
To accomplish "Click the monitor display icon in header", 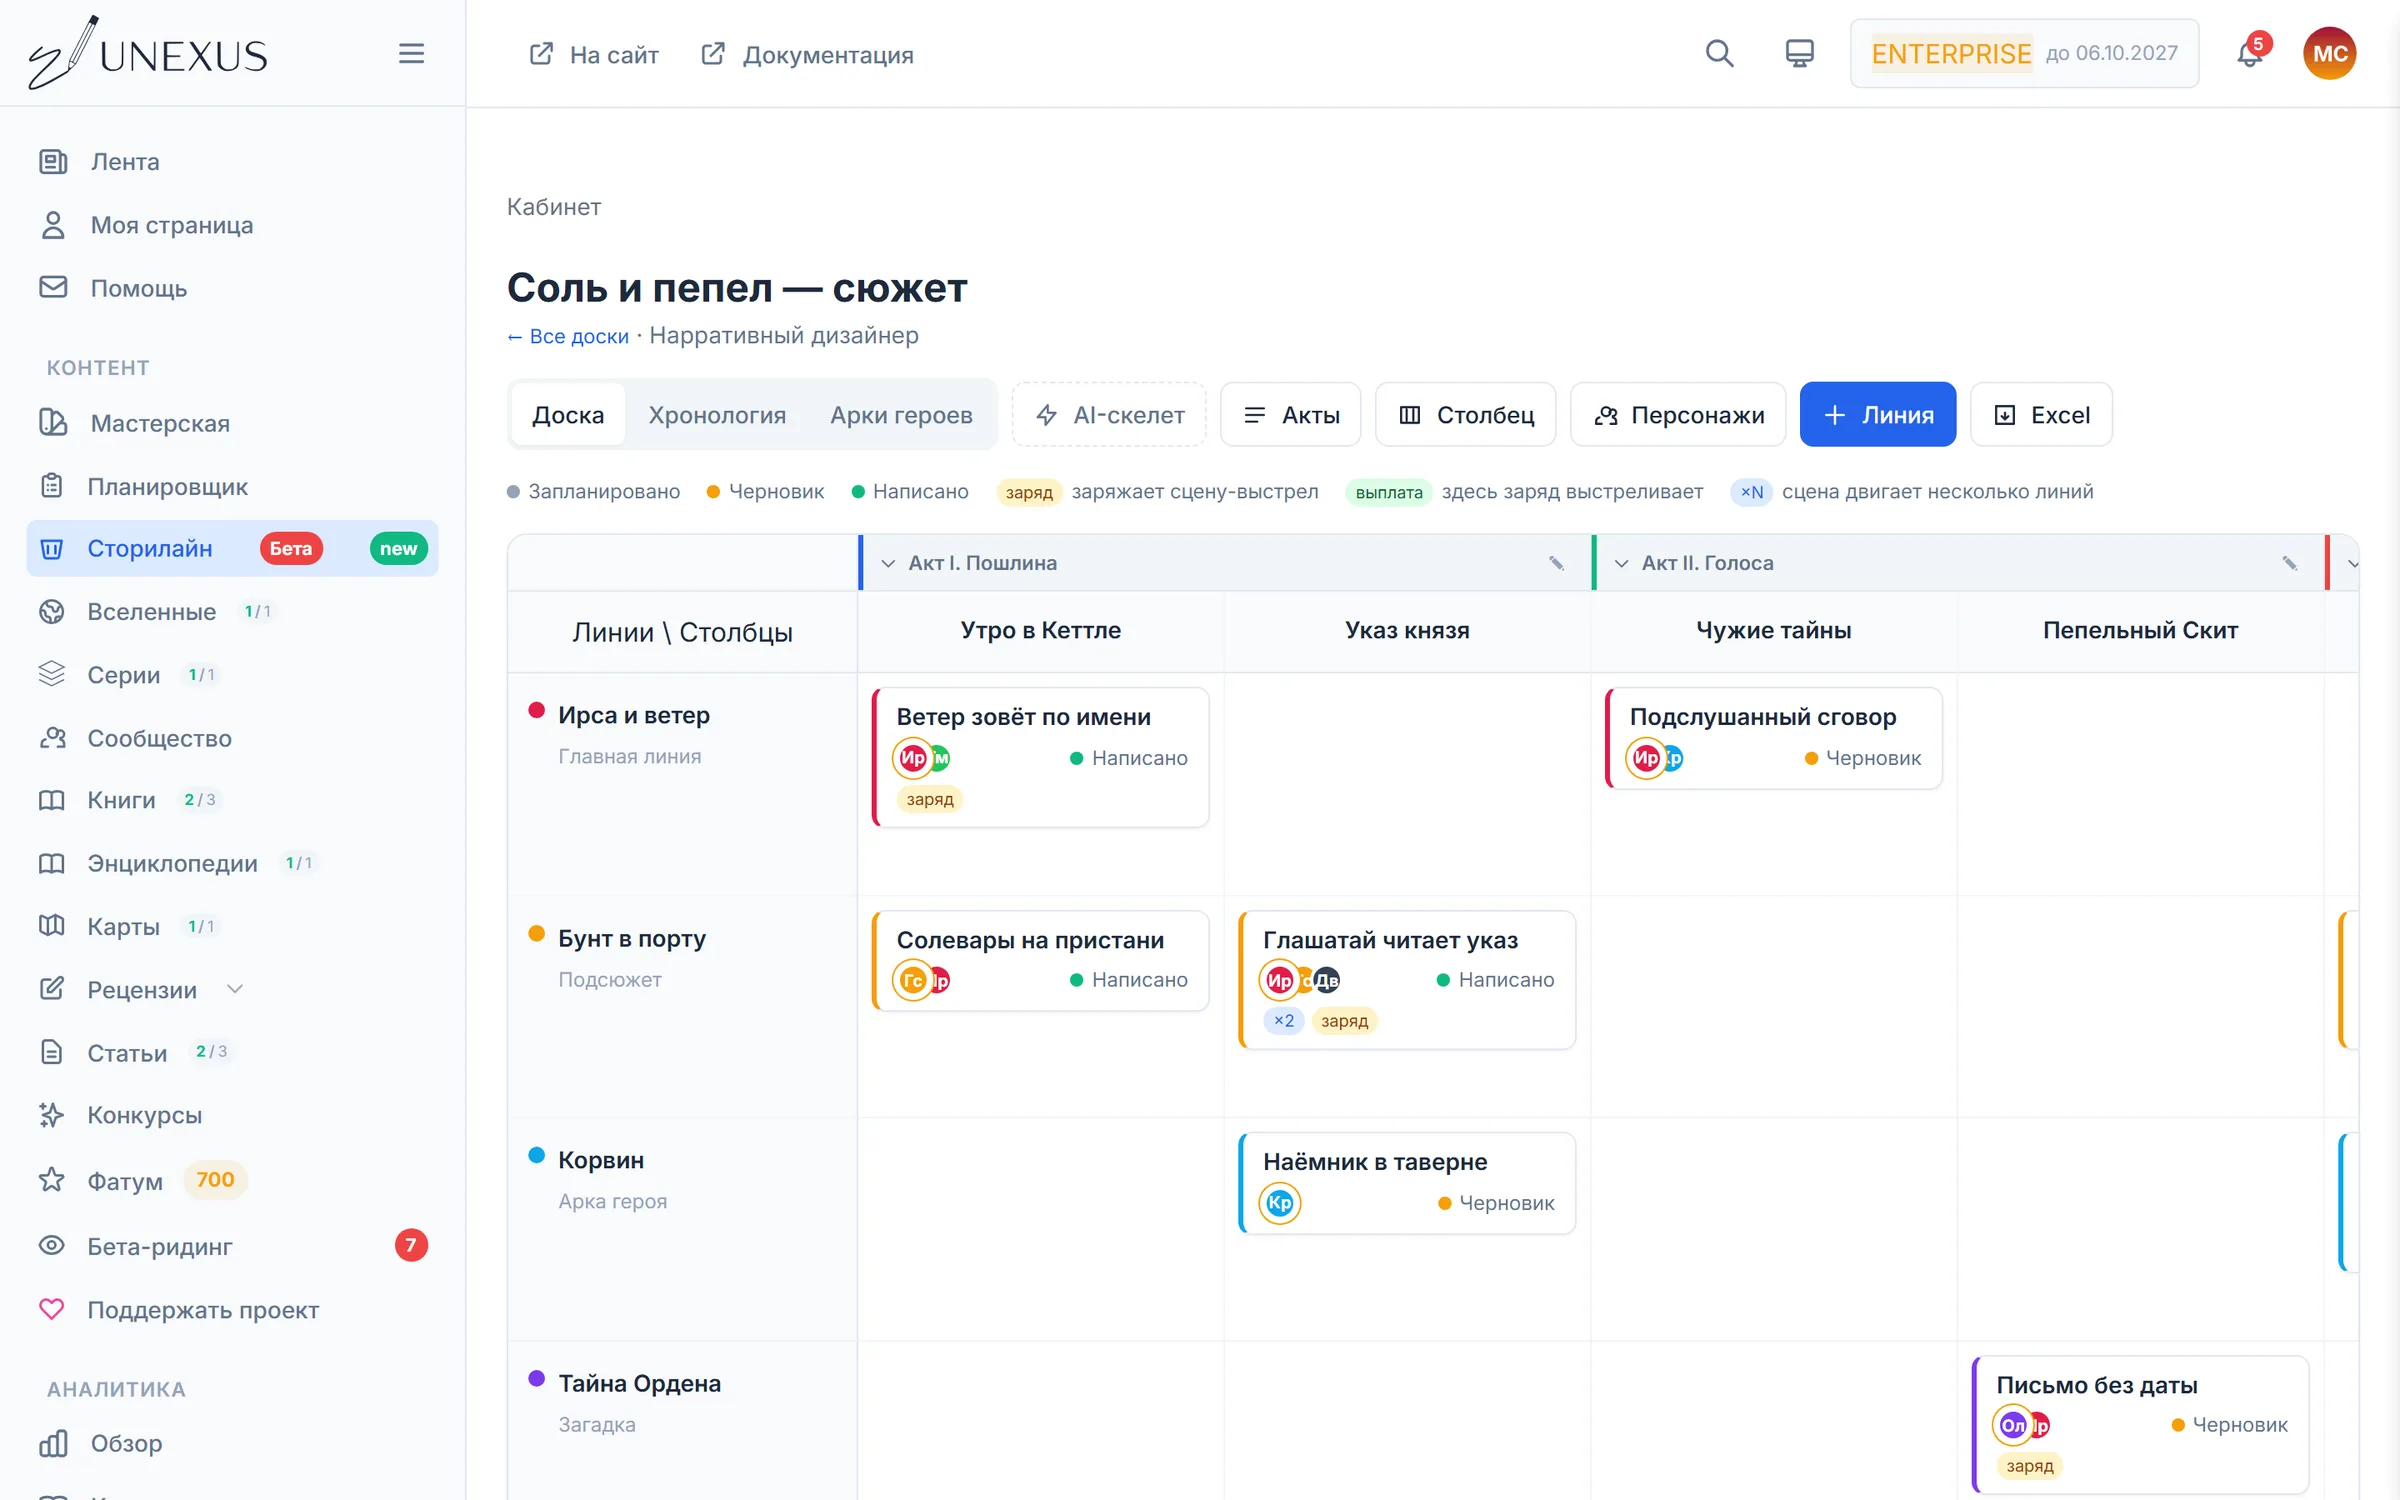I will click(x=1799, y=53).
